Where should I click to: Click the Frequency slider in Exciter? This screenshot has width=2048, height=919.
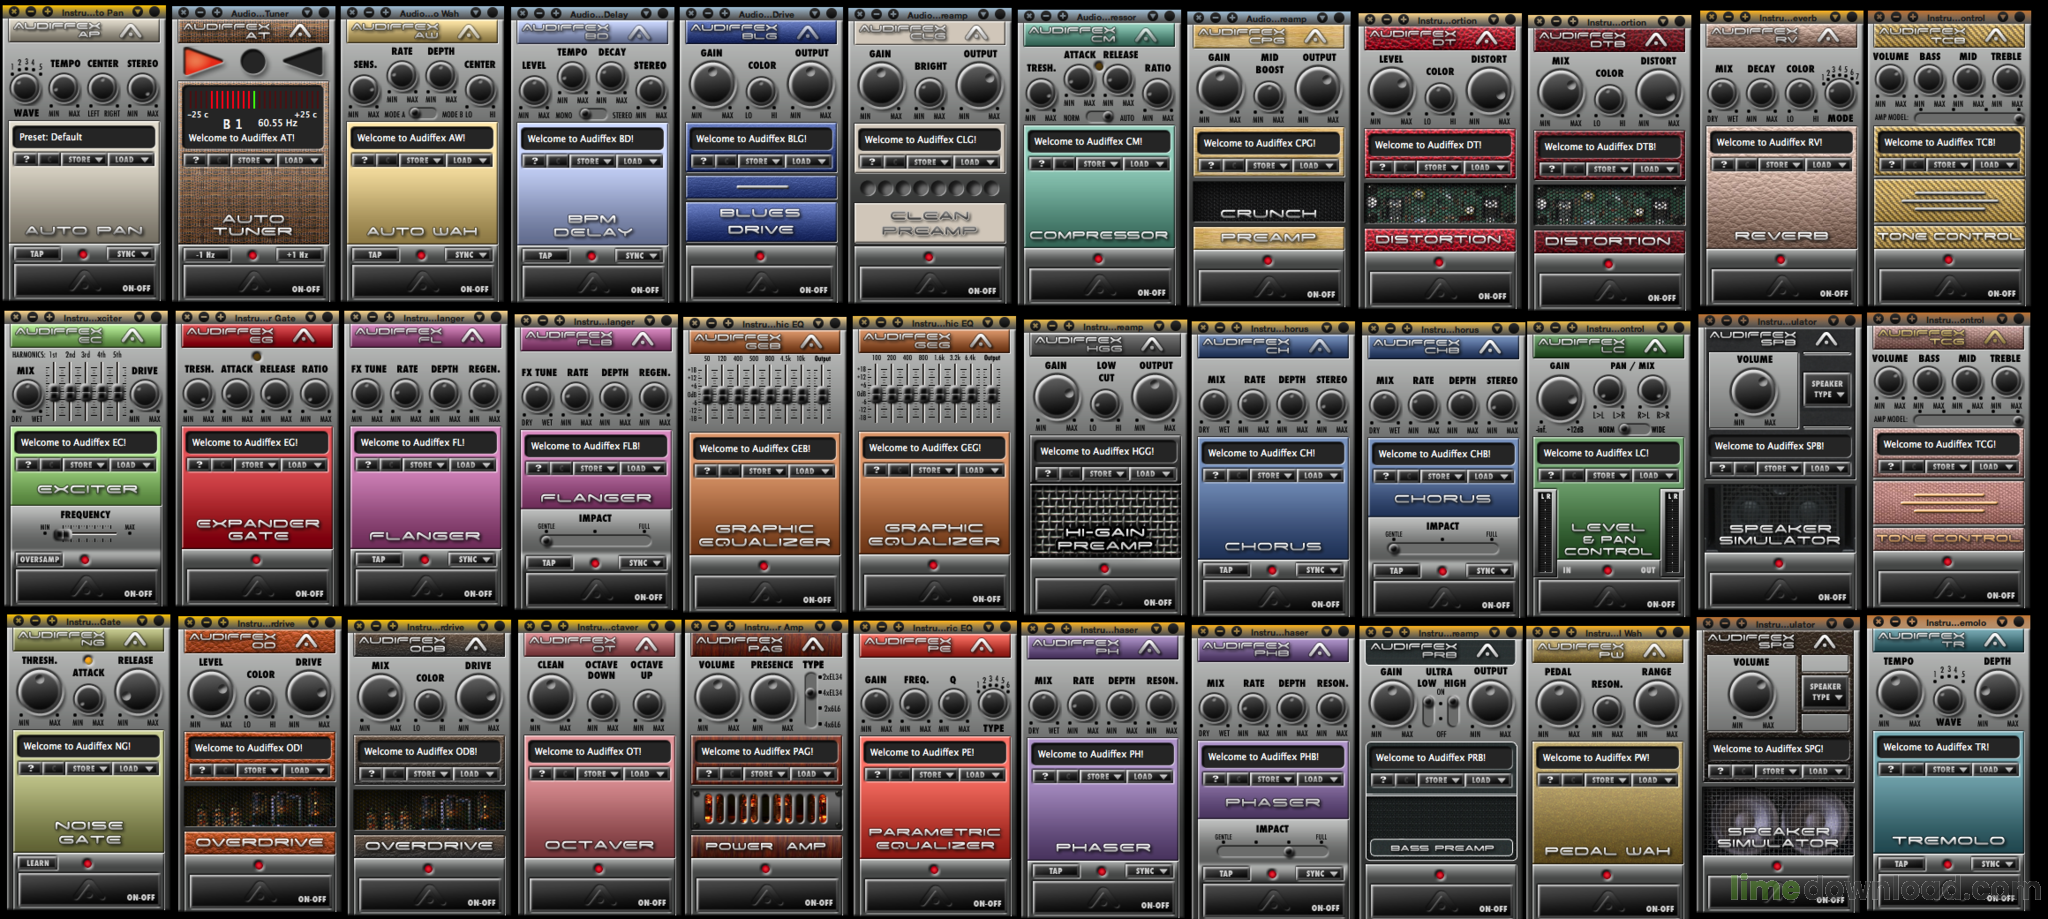click(x=86, y=535)
